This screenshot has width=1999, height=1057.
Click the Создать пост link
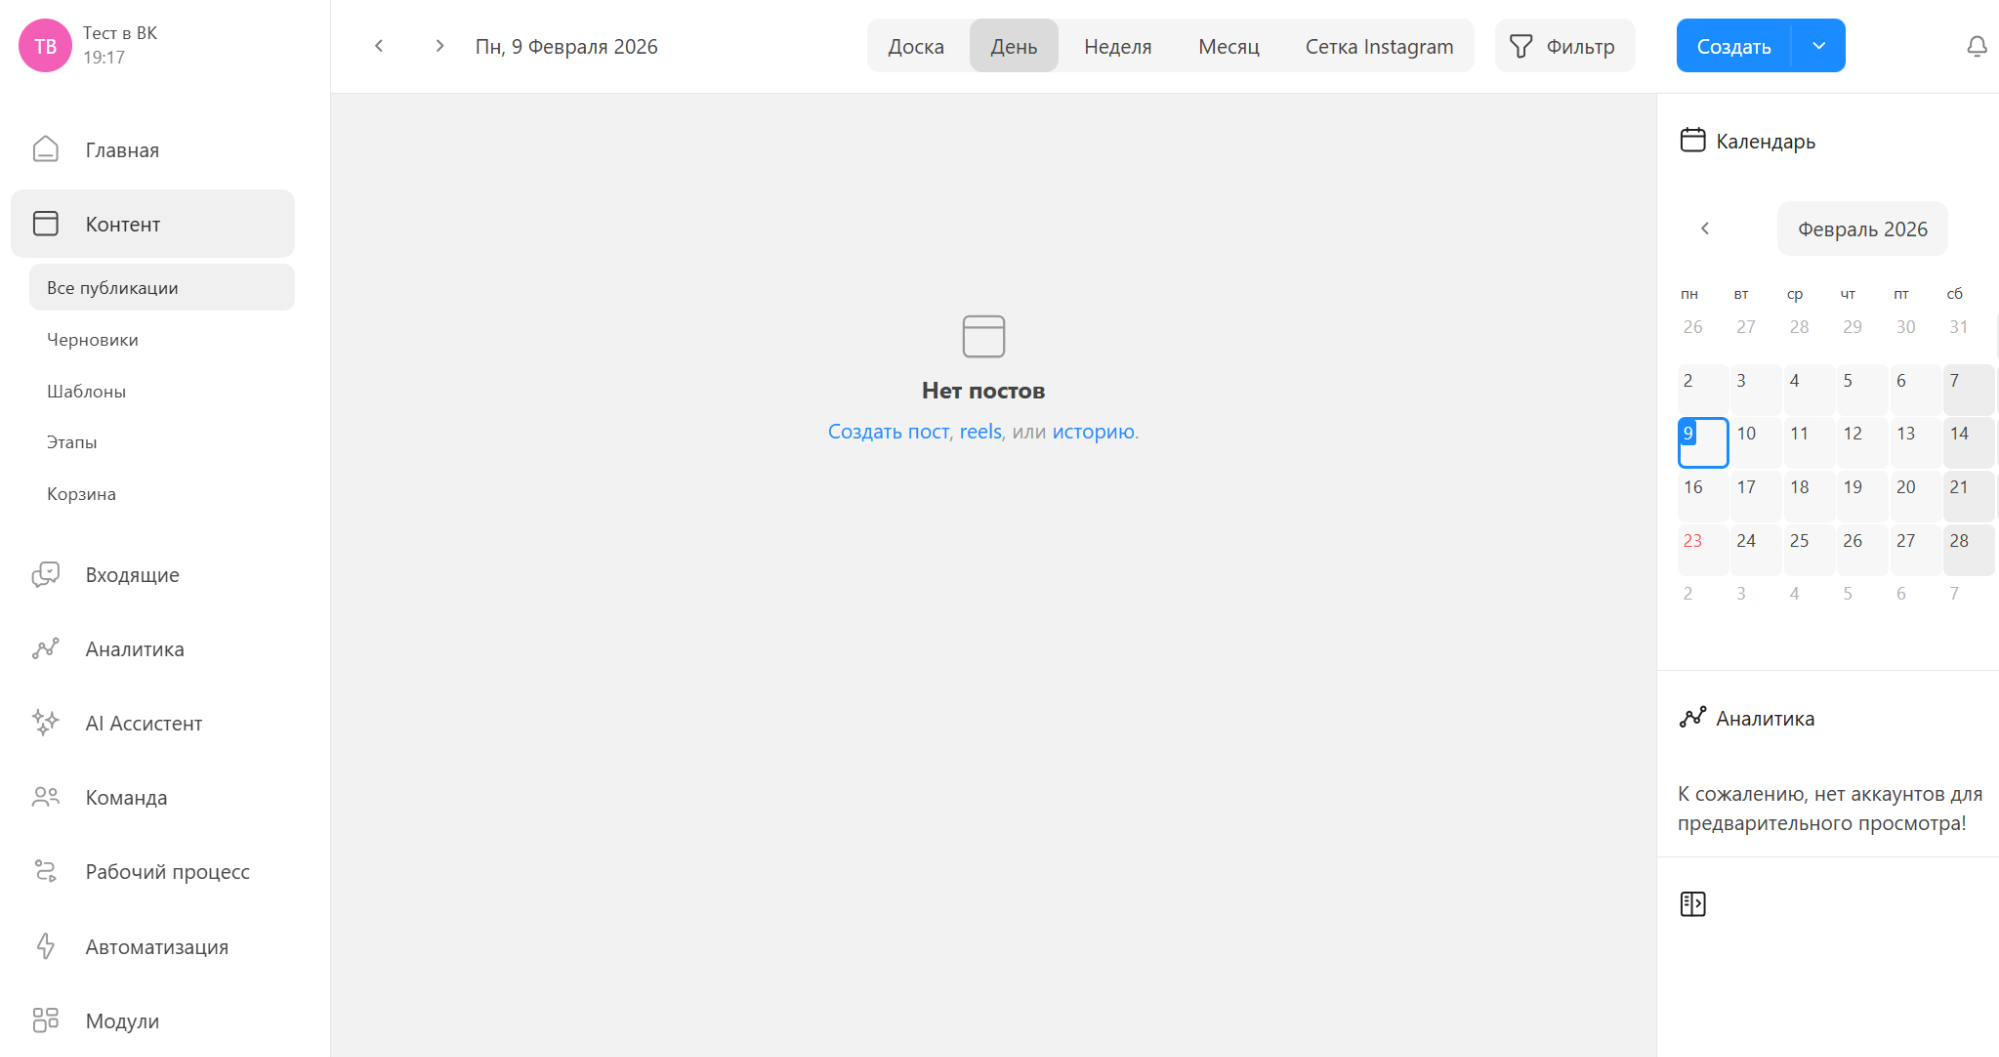887,432
